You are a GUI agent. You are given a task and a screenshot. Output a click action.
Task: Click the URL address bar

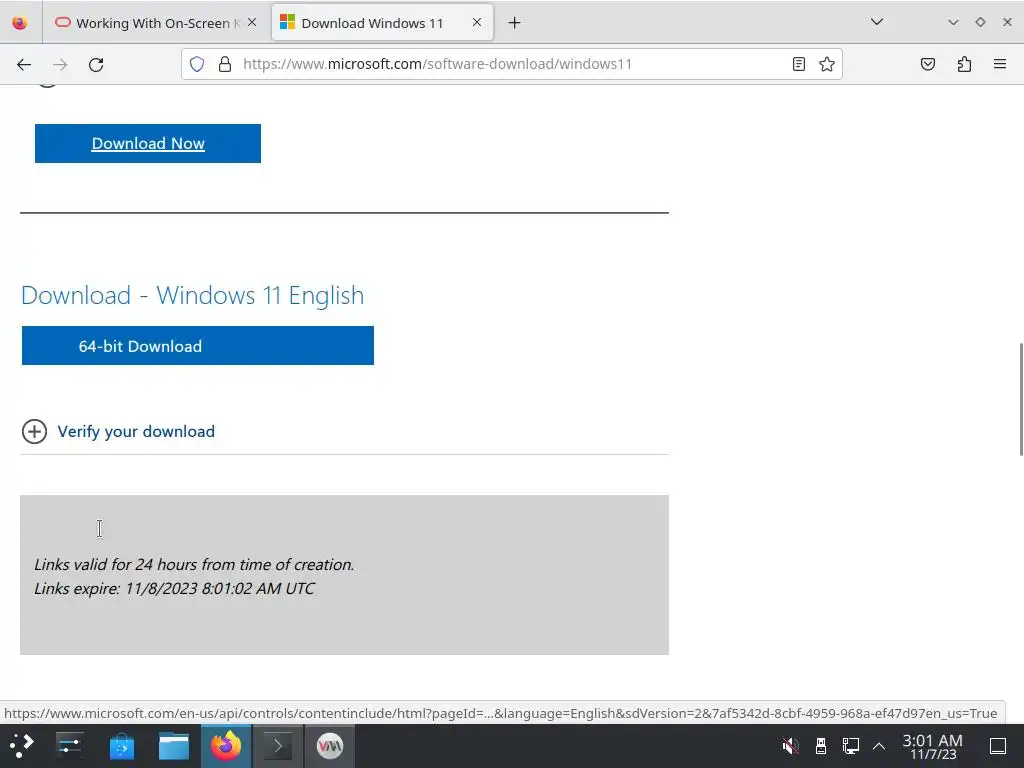(513, 64)
